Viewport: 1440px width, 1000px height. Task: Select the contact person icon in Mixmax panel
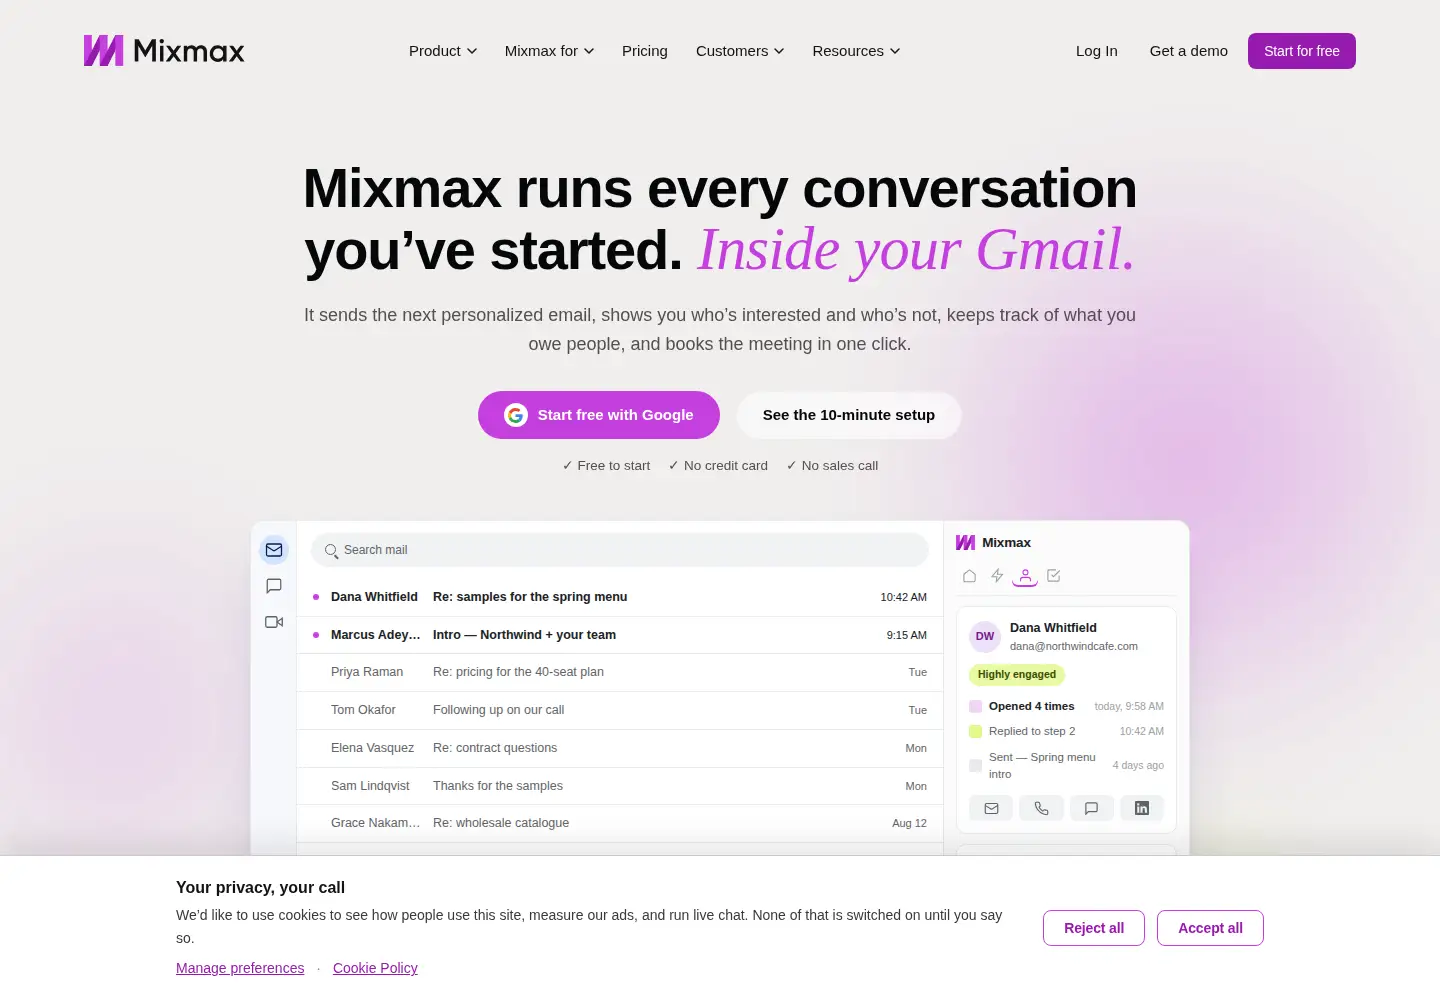[x=1025, y=576]
